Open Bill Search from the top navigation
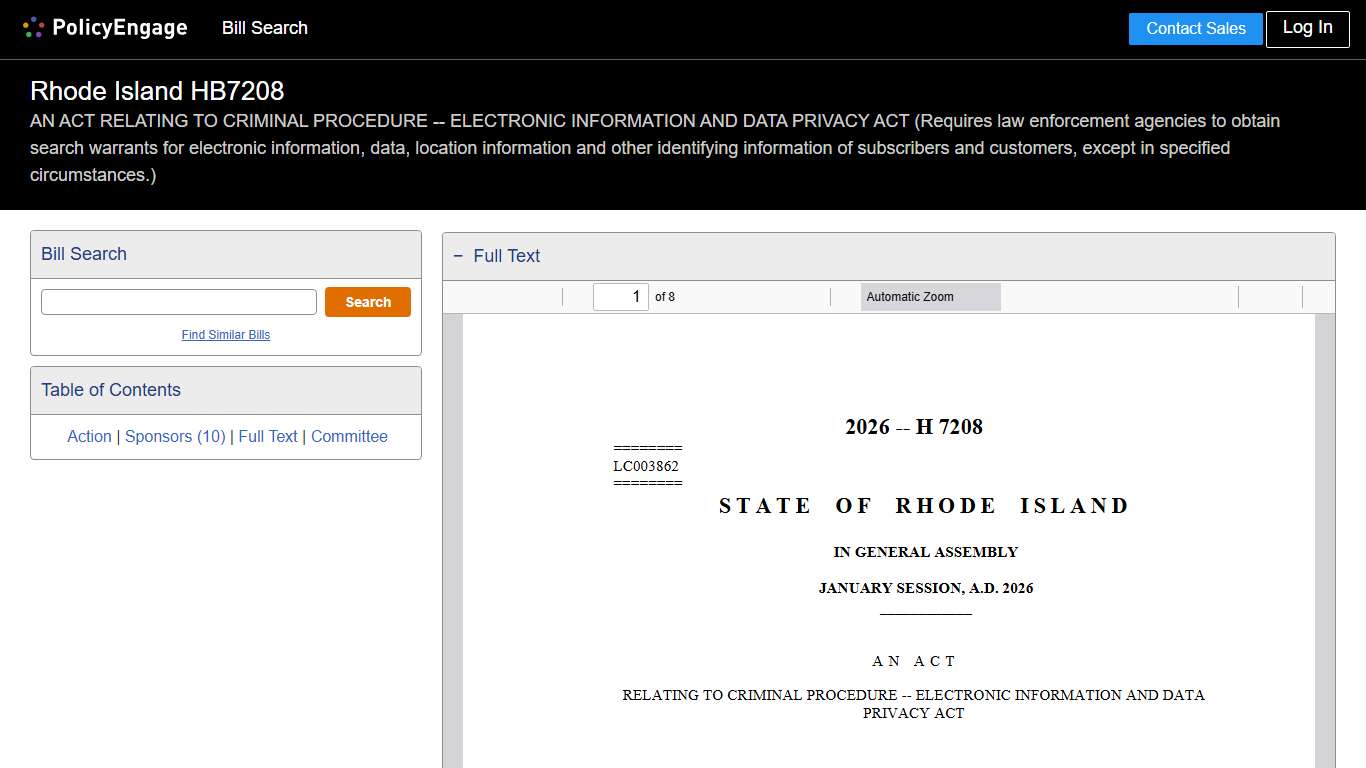The height and width of the screenshot is (768, 1366). 264,28
